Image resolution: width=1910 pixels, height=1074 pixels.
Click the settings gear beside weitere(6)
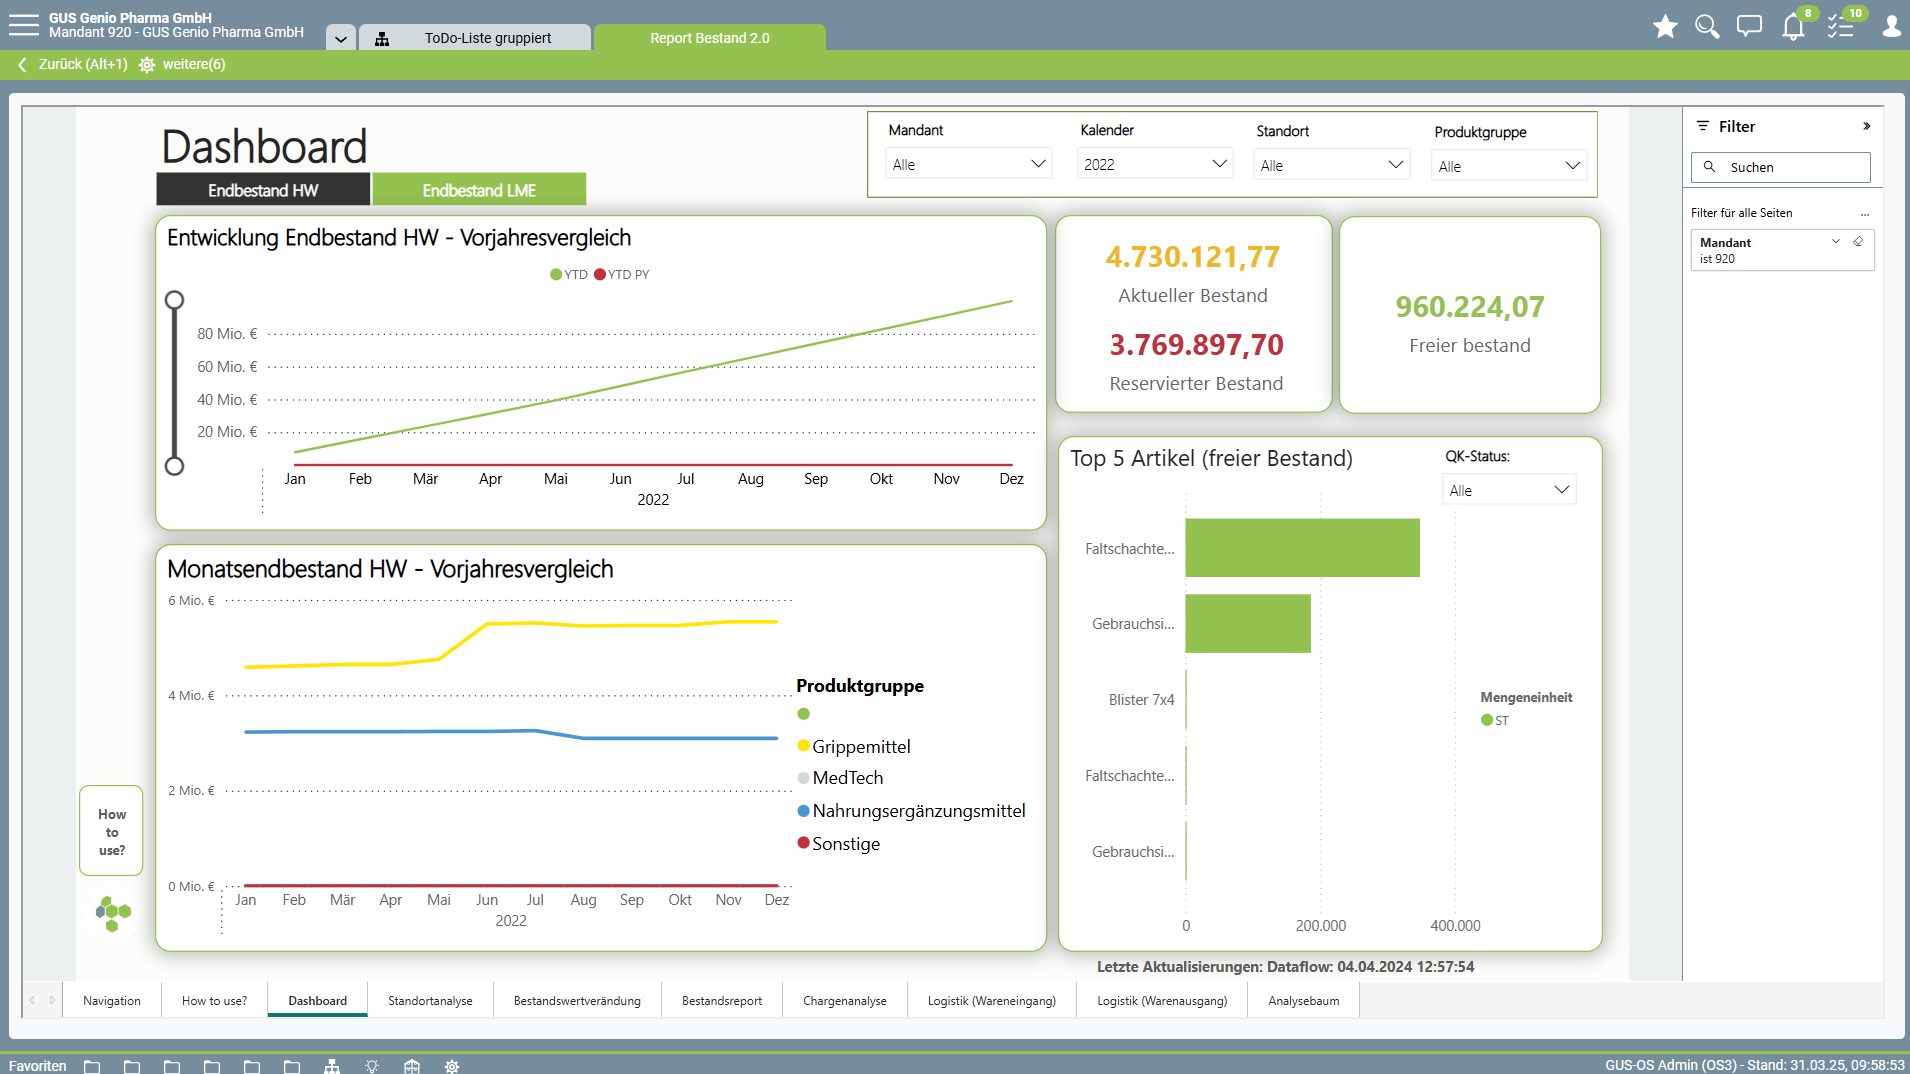(x=147, y=65)
